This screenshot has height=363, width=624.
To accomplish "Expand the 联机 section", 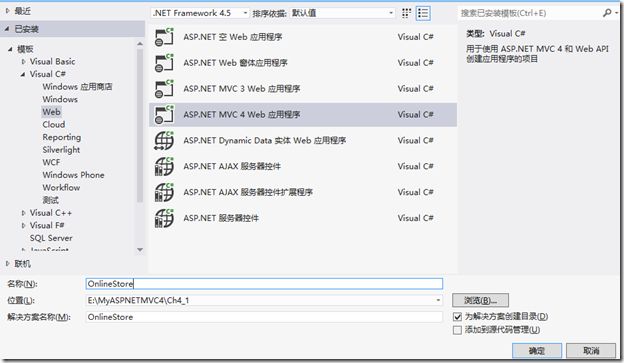I will [8, 263].
